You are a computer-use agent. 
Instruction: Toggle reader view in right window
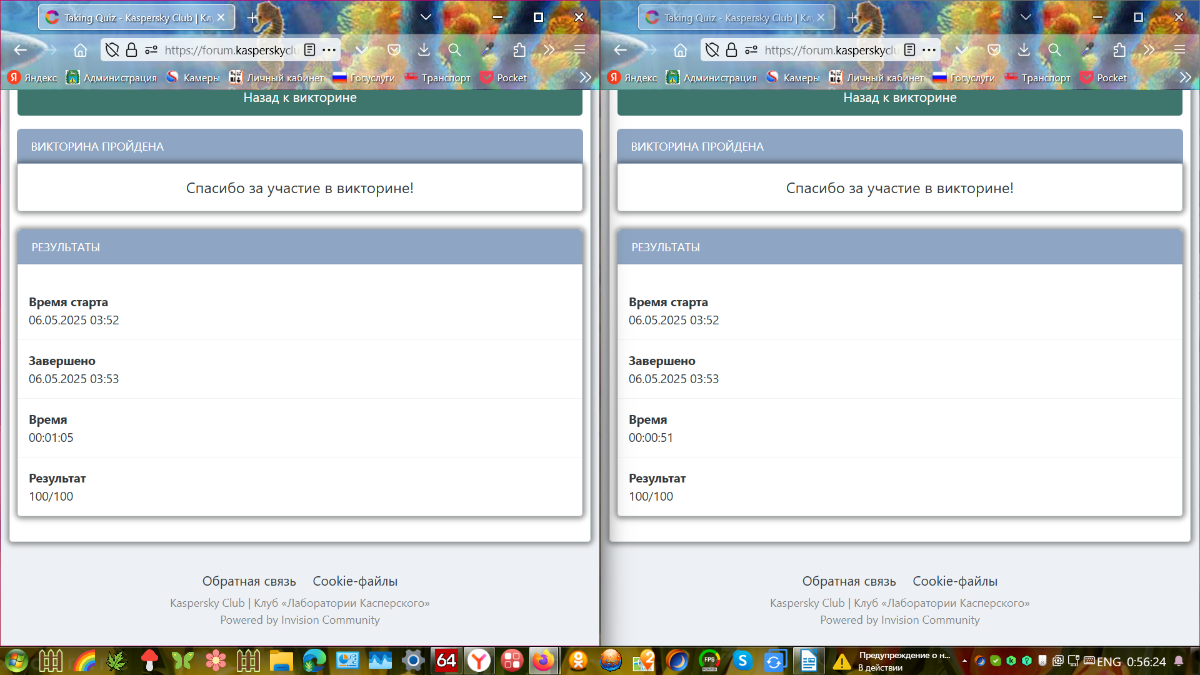click(x=909, y=50)
